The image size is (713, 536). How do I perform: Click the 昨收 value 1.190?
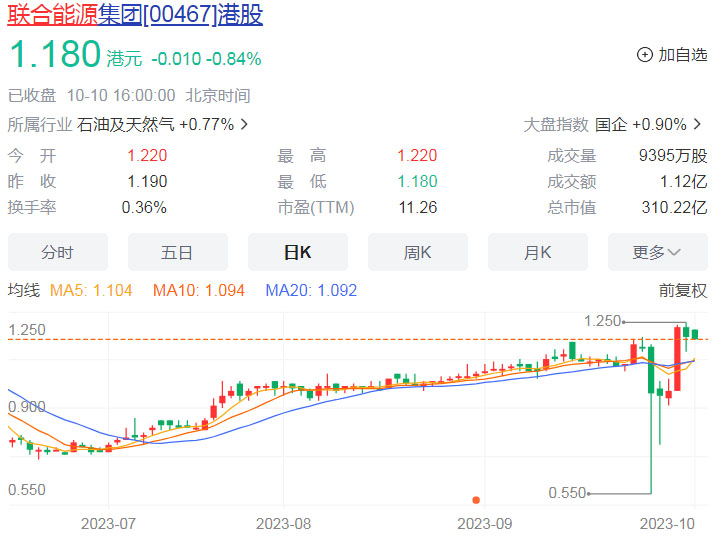click(147, 181)
